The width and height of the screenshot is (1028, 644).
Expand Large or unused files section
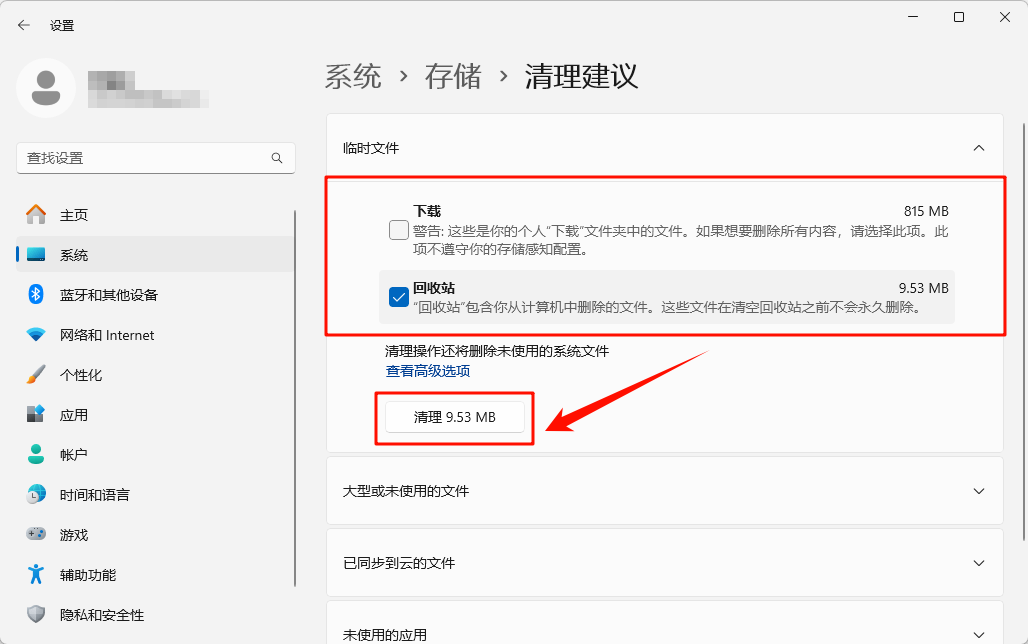point(978,491)
